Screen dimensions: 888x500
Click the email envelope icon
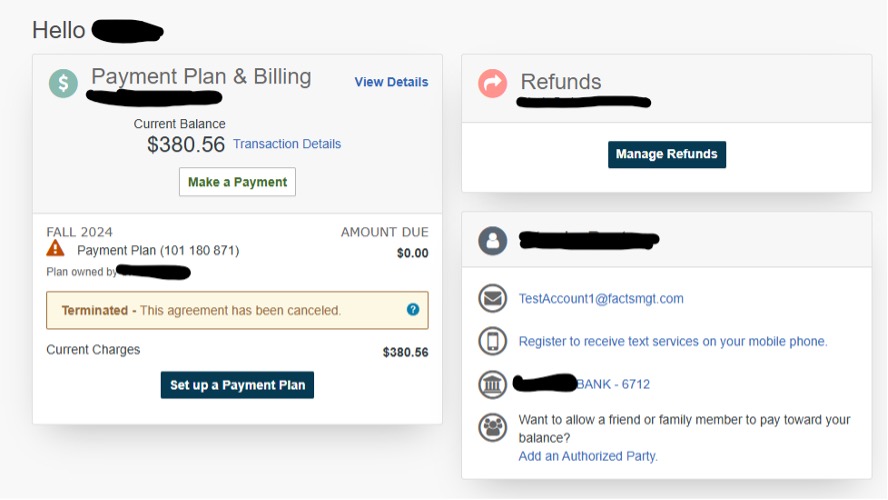(x=492, y=299)
